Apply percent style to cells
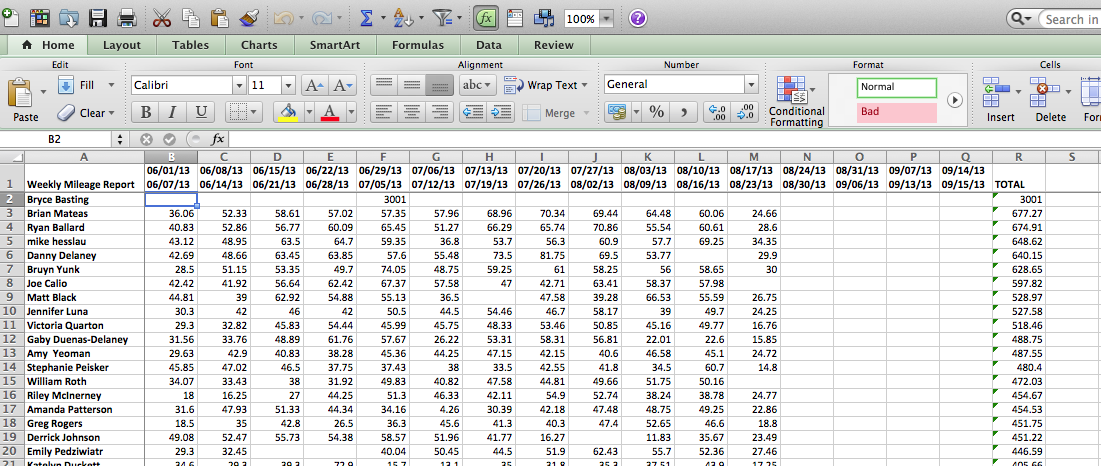 click(x=657, y=112)
